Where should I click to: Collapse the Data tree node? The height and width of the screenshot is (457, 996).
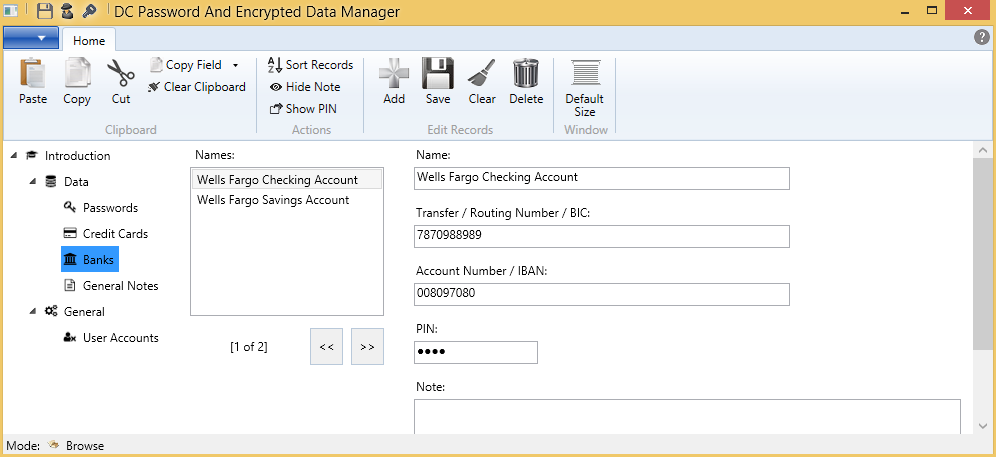coord(33,182)
